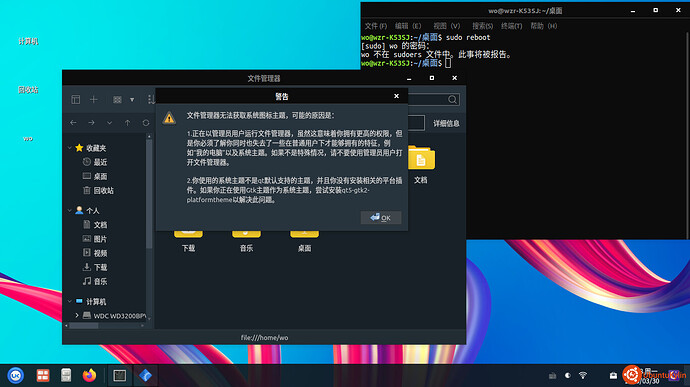Open view mode dropdown arrow
690x387 pixels.
(x=132, y=100)
